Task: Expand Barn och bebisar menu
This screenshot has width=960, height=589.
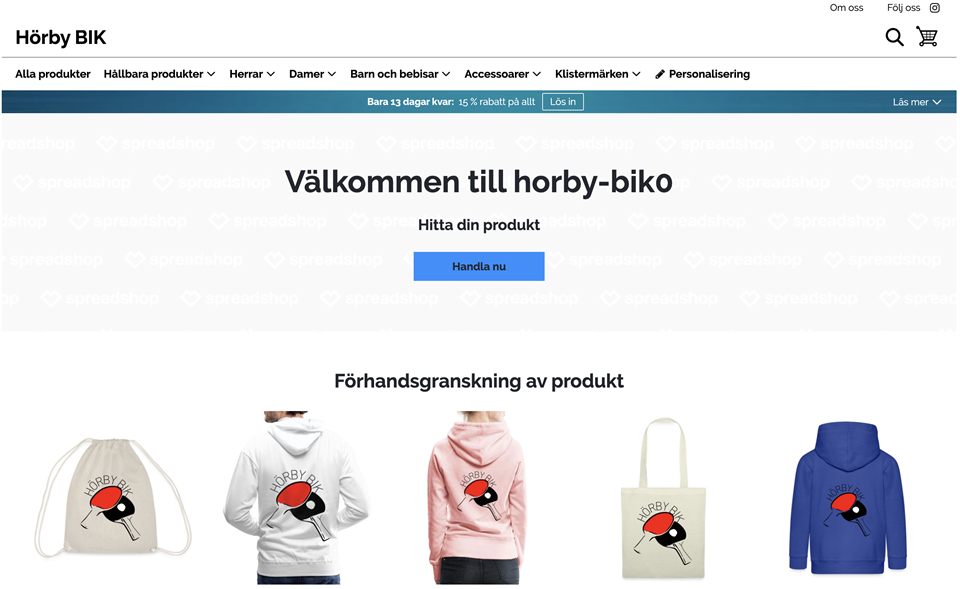Action: pos(400,74)
